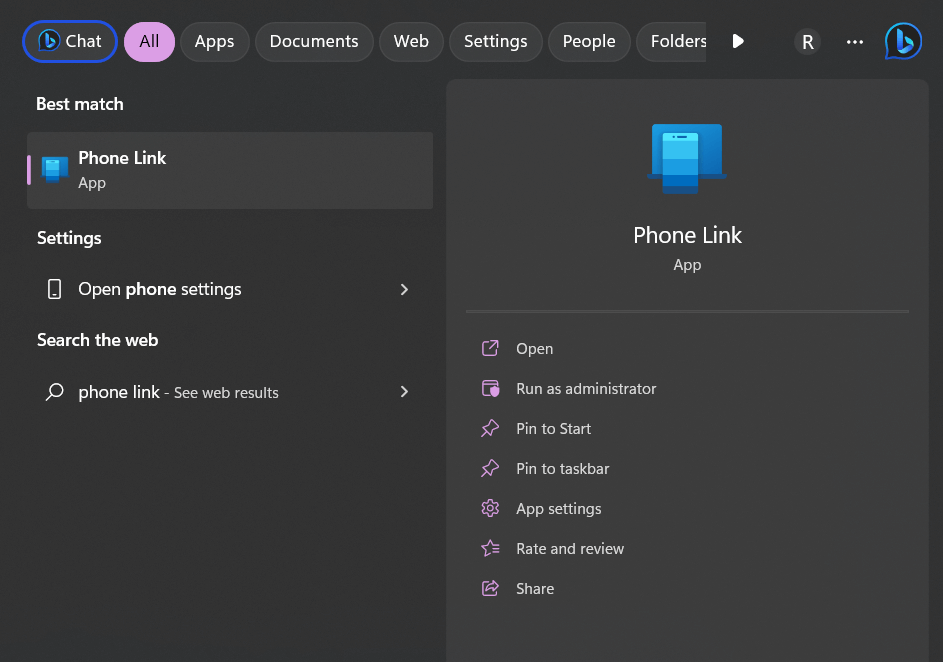Select phone link web results entry
This screenshot has width=943, height=662.
click(x=230, y=392)
